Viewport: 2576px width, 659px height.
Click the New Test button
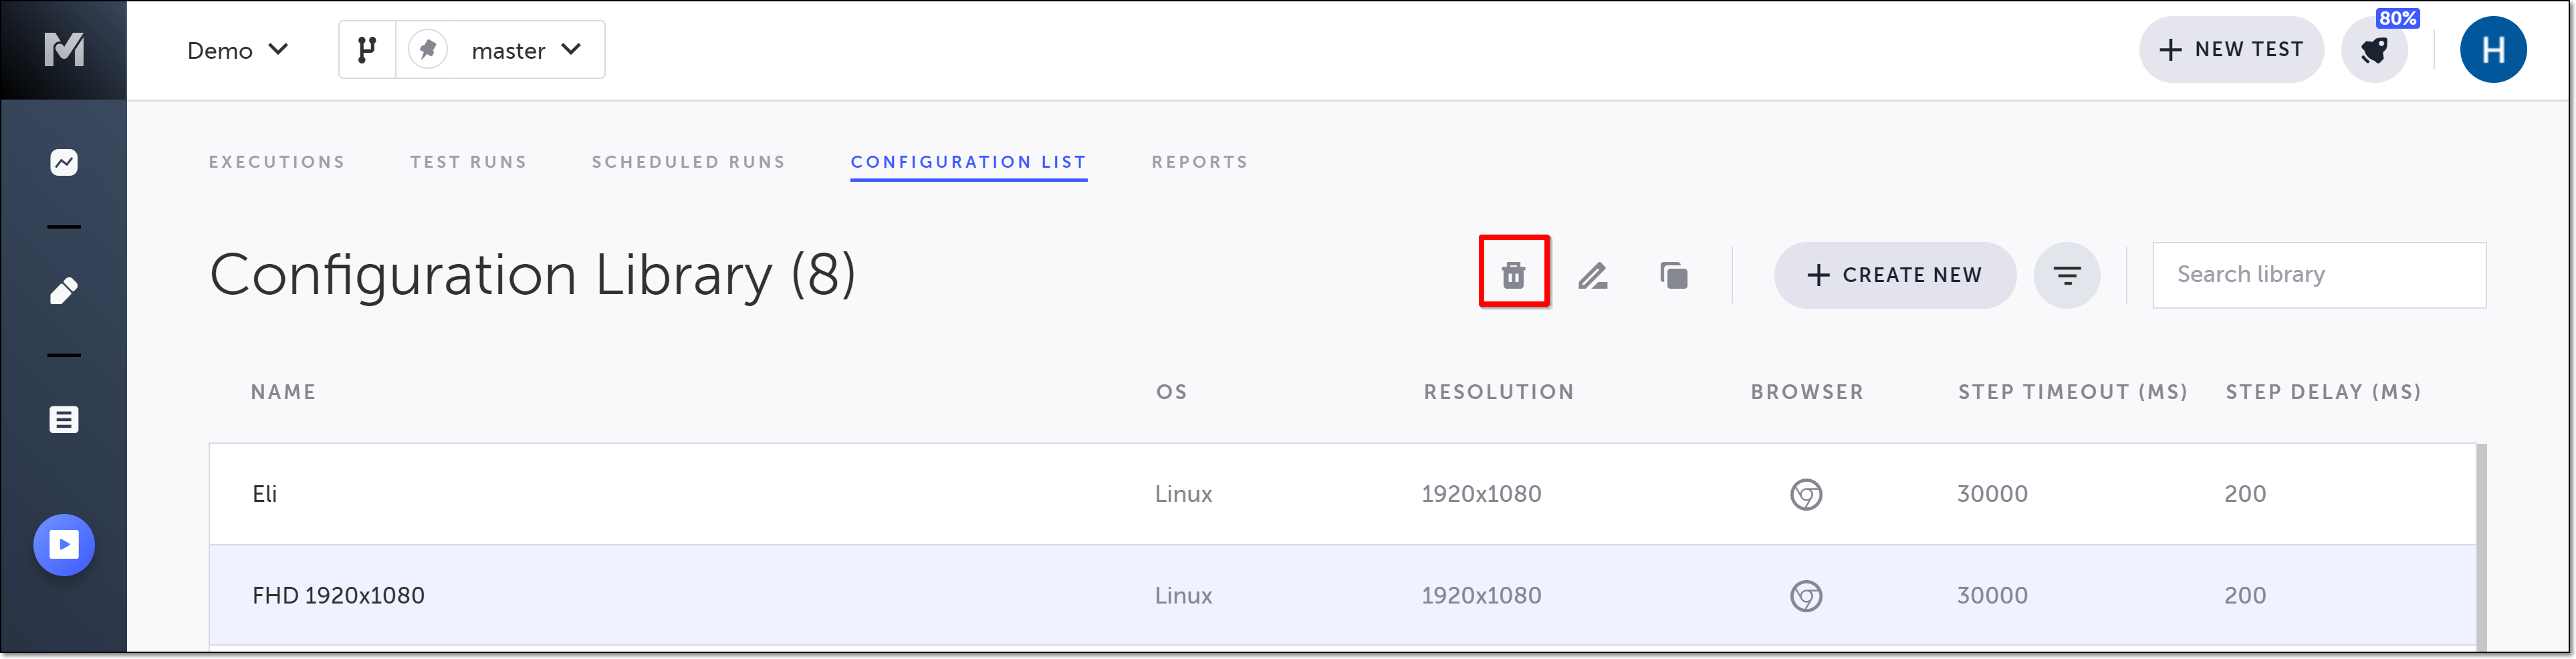(x=2230, y=50)
